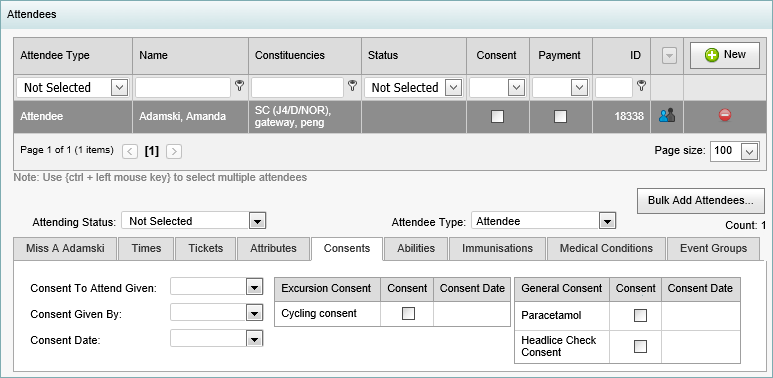Click the Excursion Consent column header

[x=326, y=288]
